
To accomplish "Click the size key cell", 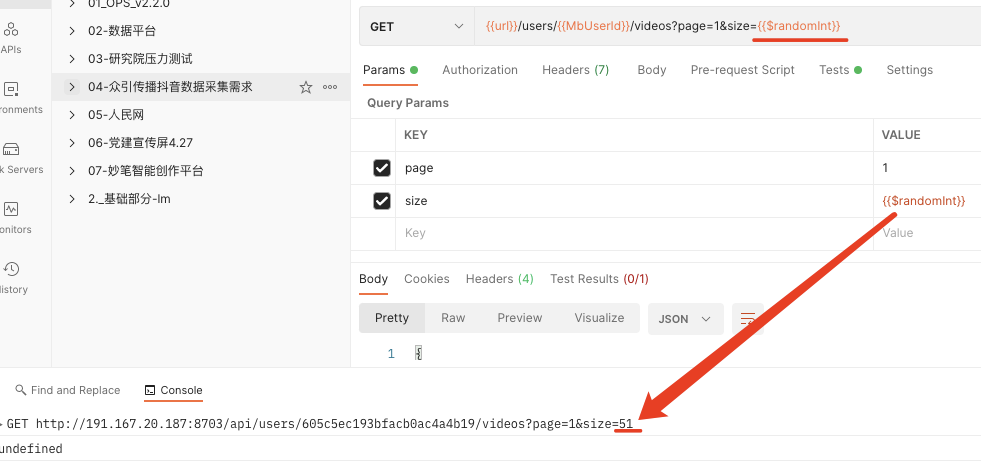I will (634, 201).
